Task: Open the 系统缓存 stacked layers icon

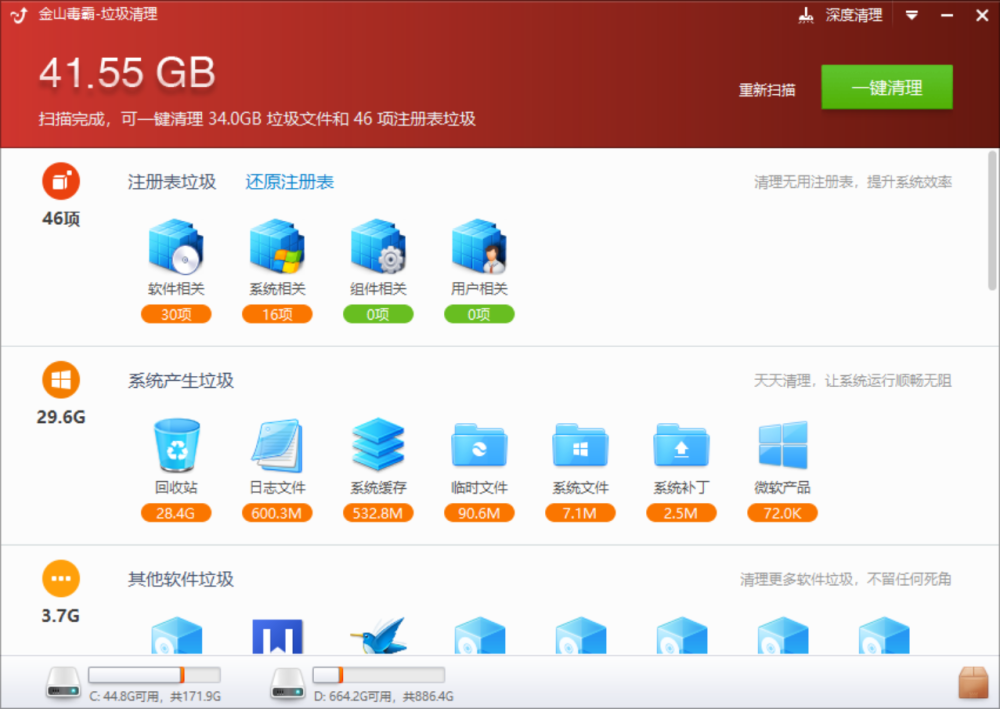Action: [x=378, y=445]
